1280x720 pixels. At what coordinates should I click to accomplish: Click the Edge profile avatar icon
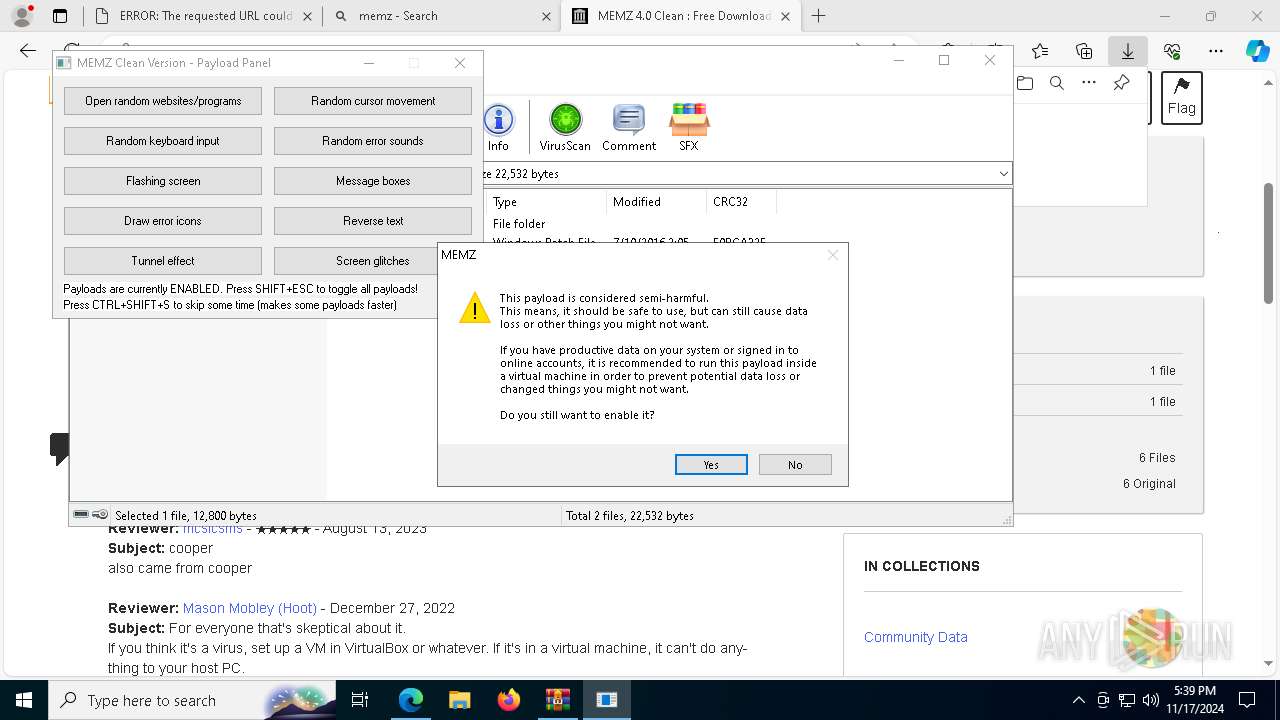22,16
